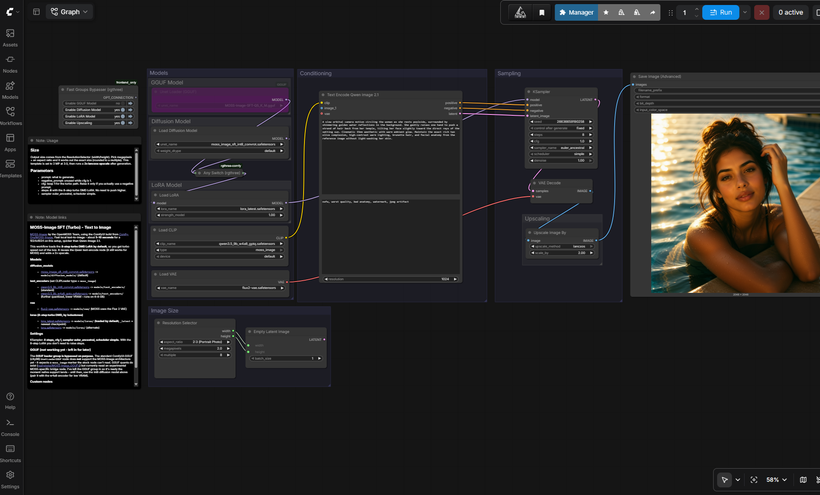Viewport: 820px width, 495px height.
Task: Adjust the scale_by value in Upscale Image By
Action: click(562, 253)
